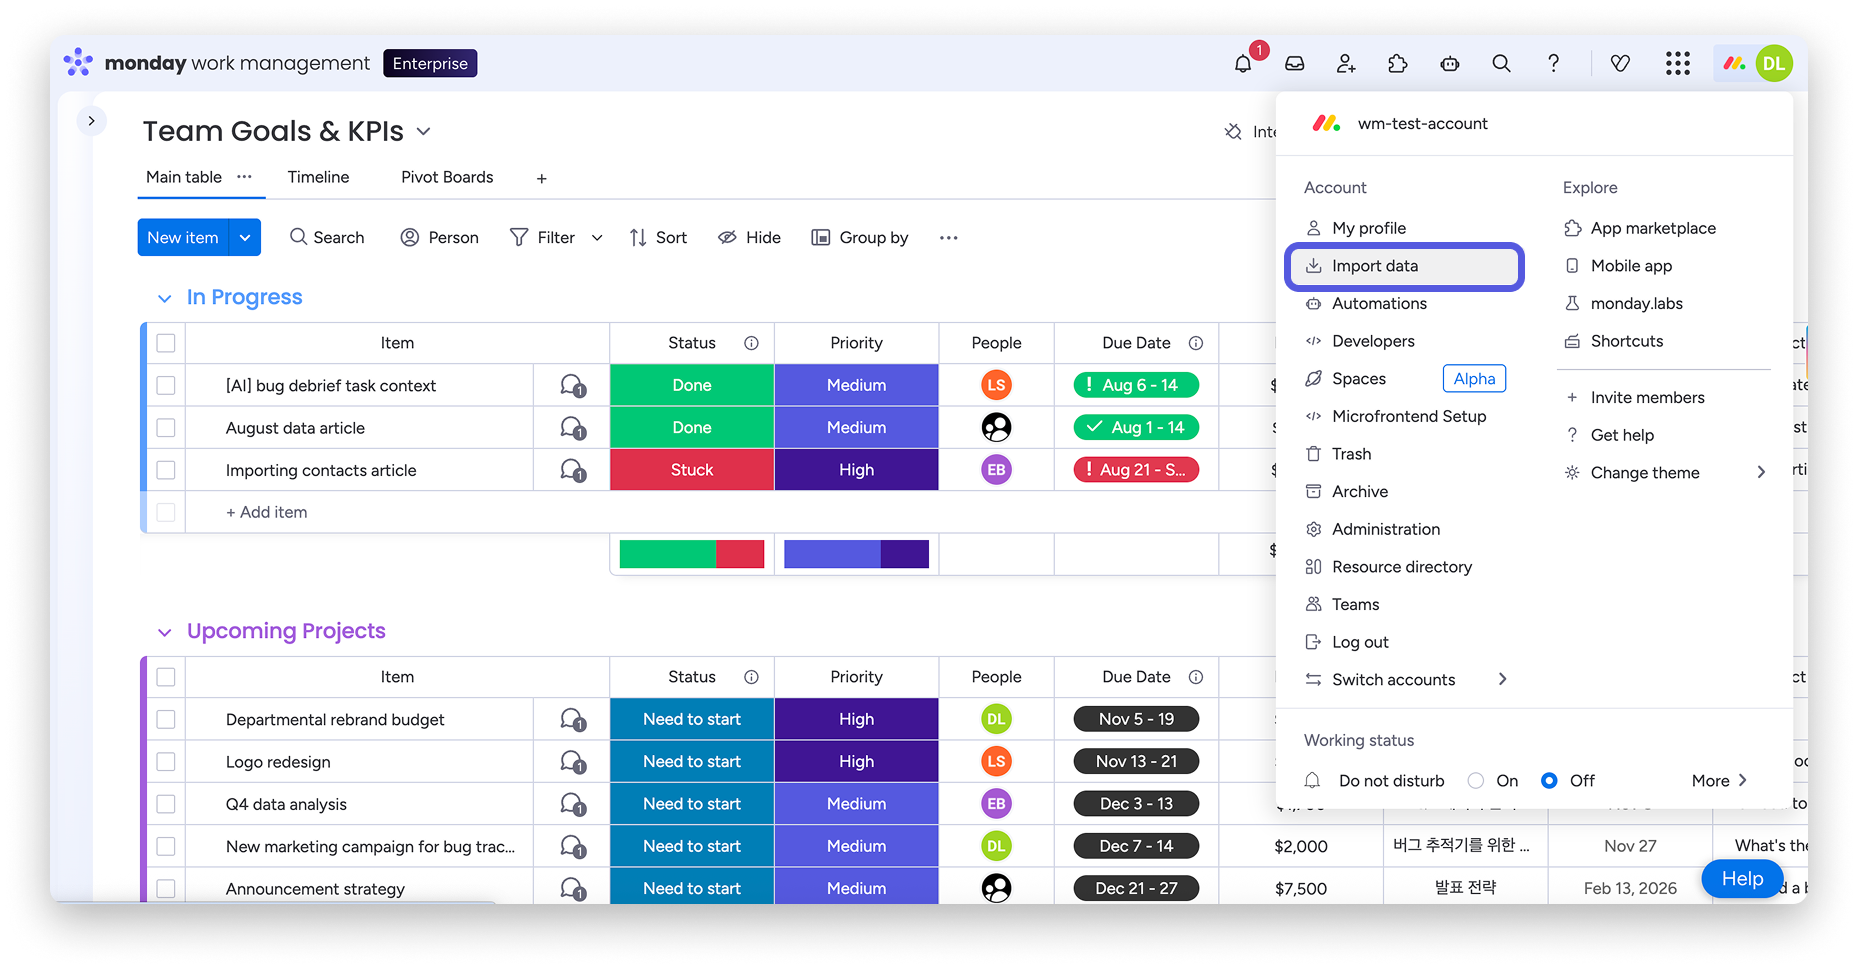1858x969 pixels.
Task: Open conversation for Logo redesign
Action: 573,762
